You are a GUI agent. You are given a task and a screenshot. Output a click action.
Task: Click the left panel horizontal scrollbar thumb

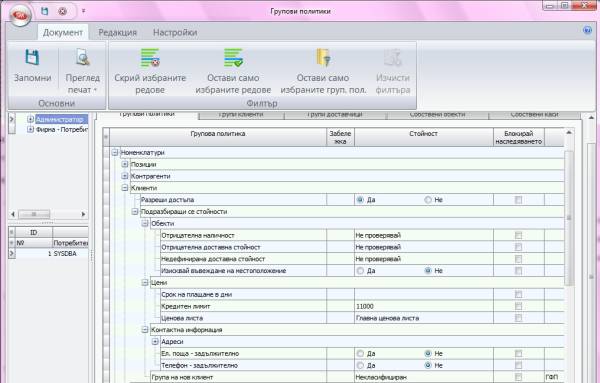(x=34, y=214)
